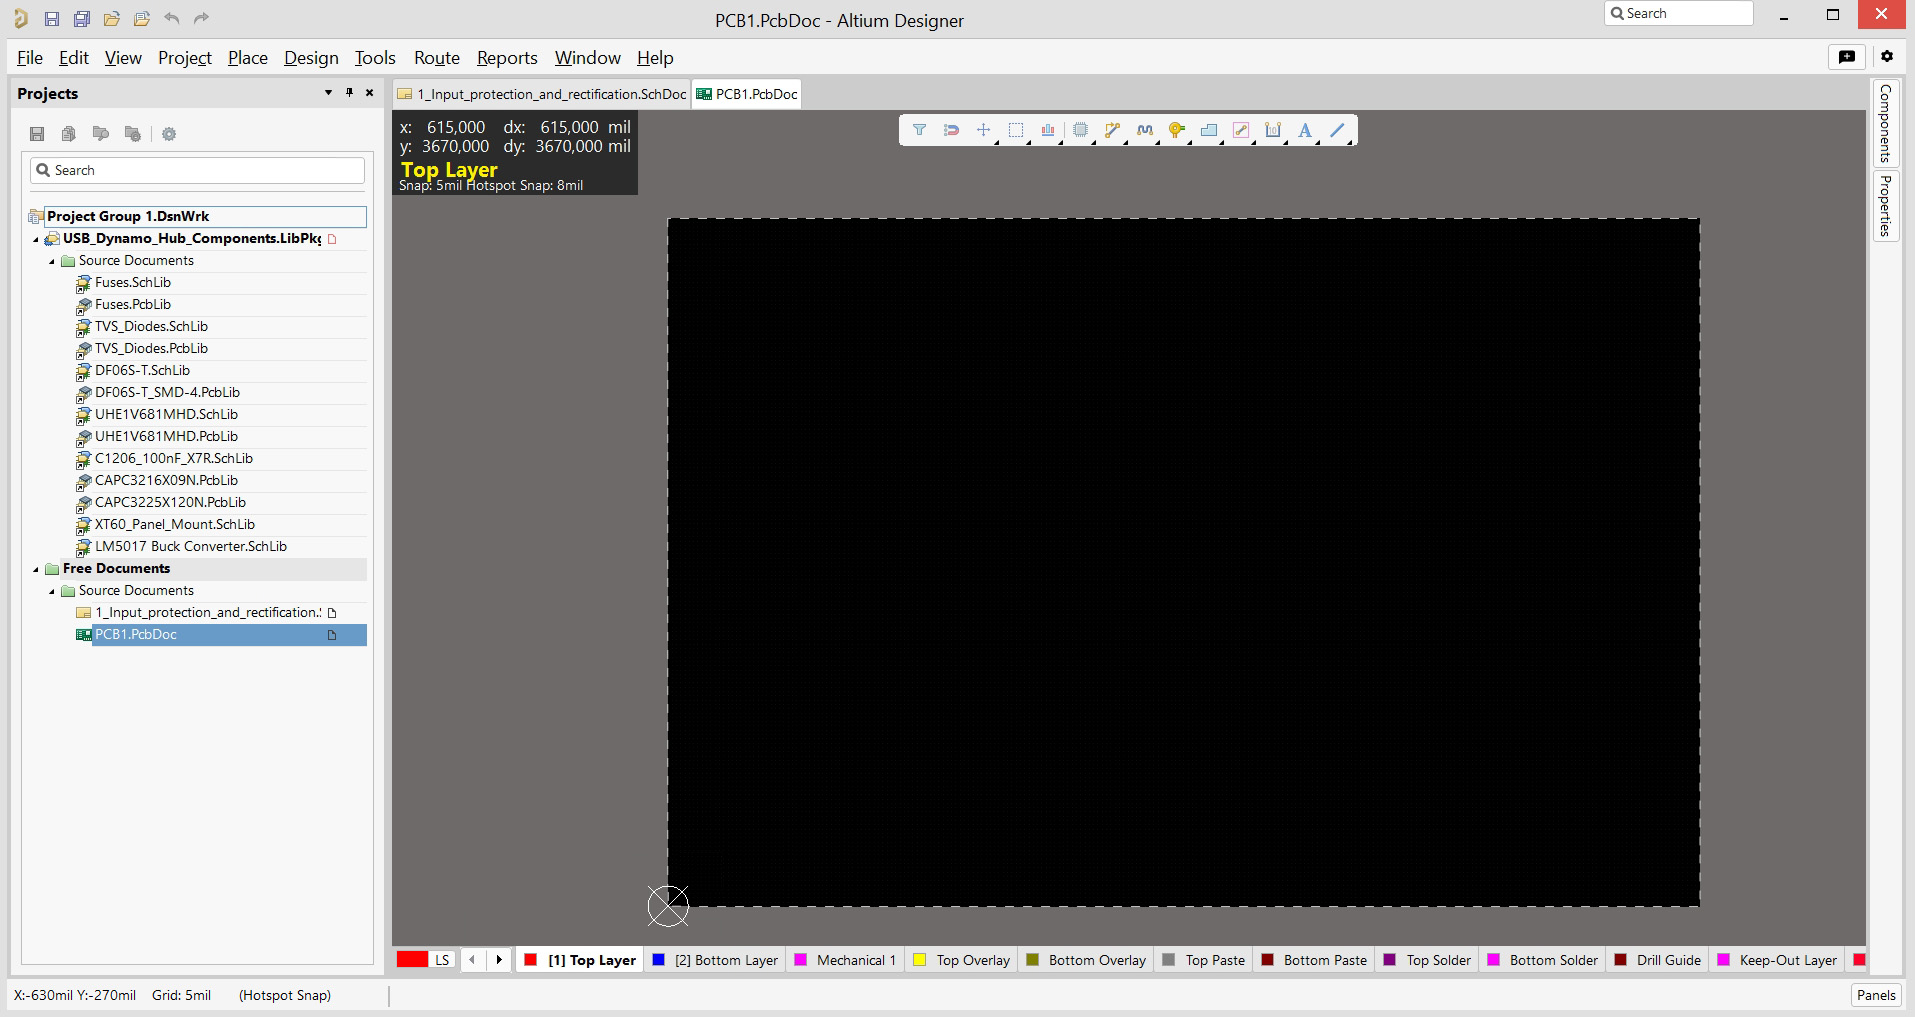The image size is (1915, 1017).
Task: Toggle the Snapping magnet tool
Action: (x=951, y=130)
